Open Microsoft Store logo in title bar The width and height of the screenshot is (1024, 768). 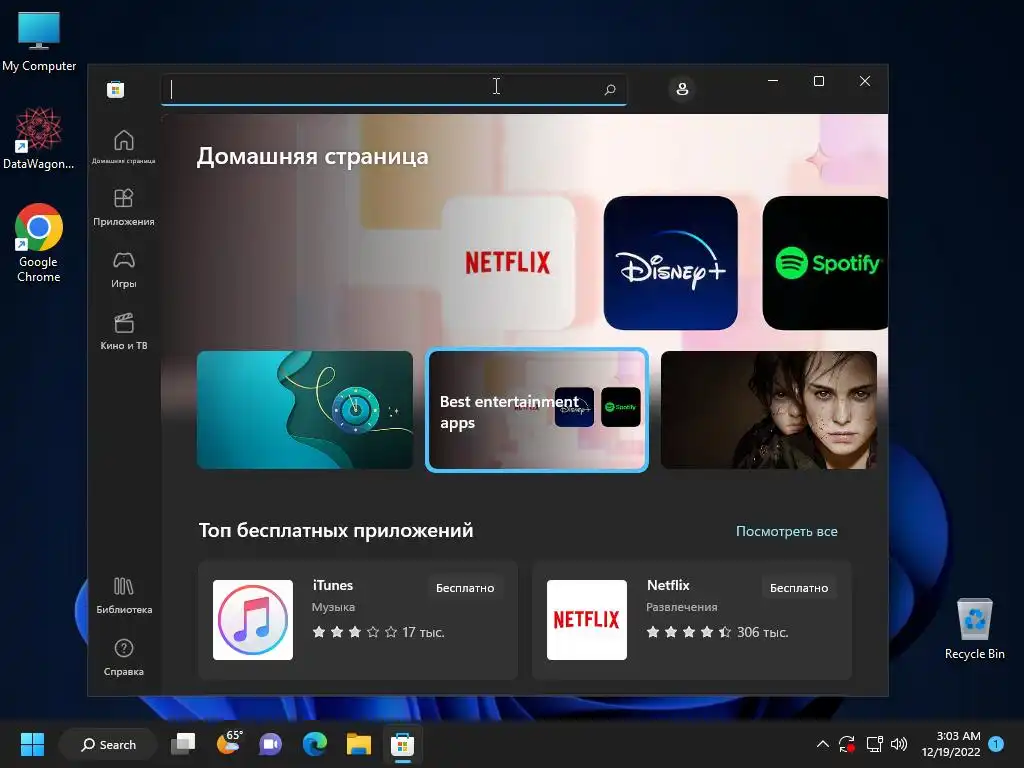pyautogui.click(x=116, y=89)
